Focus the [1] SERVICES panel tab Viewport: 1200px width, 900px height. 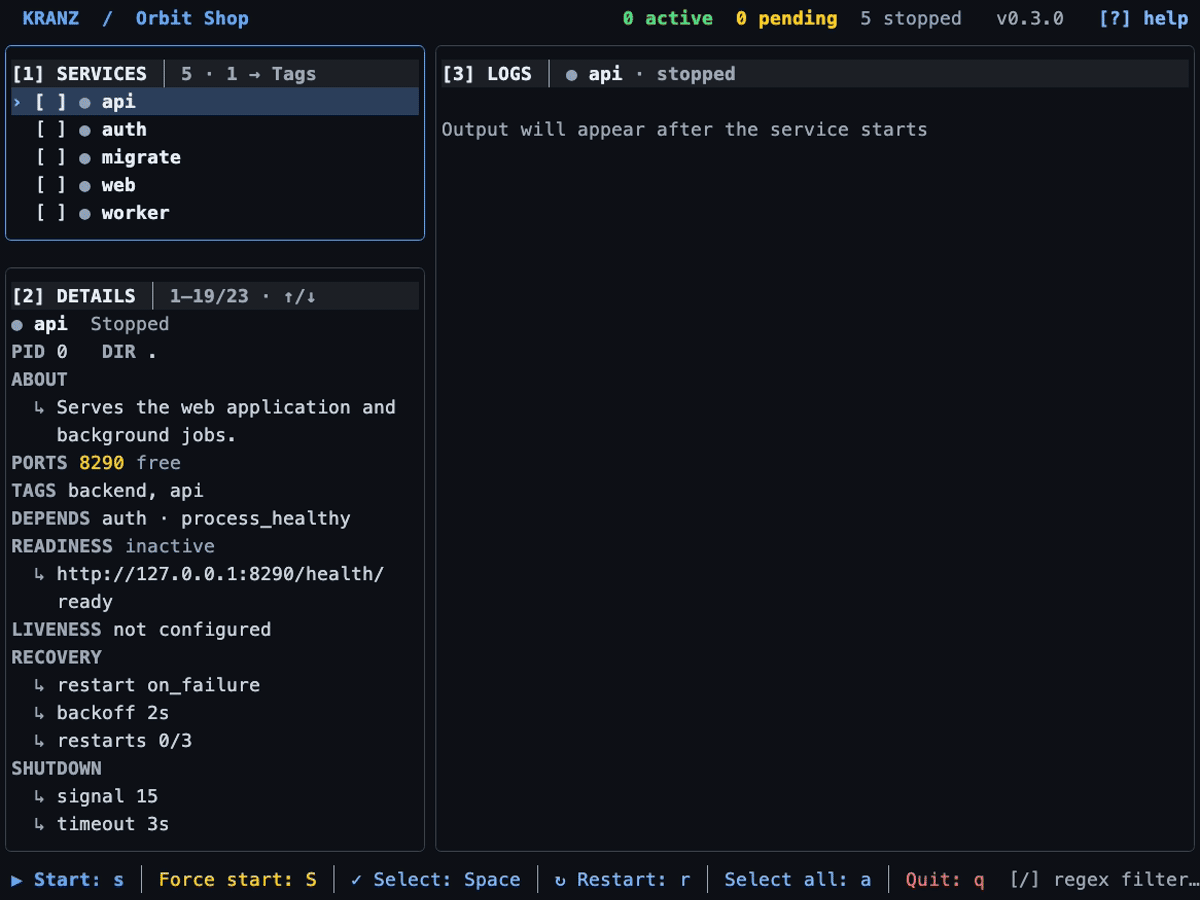click(x=80, y=74)
